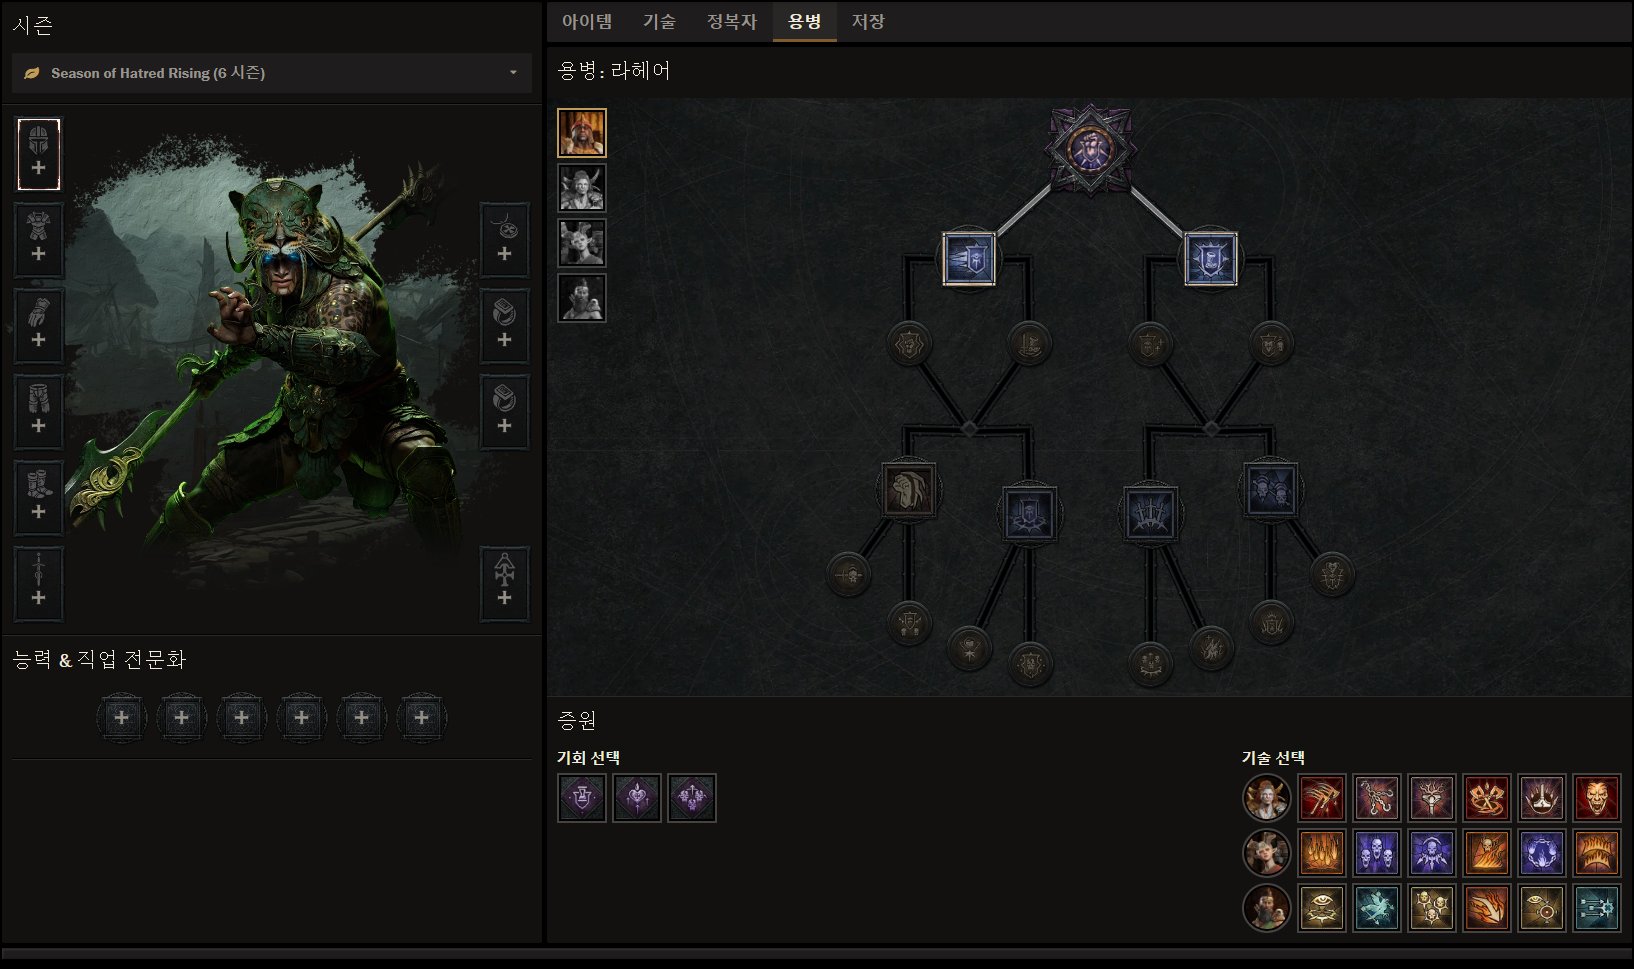Add an item to the off-hand totem slot
The image size is (1634, 969).
click(x=505, y=584)
